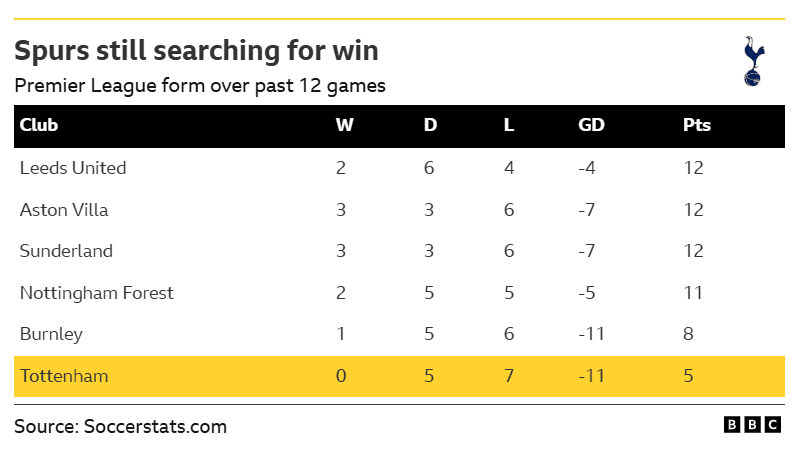Click the GD column header

pyautogui.click(x=591, y=126)
